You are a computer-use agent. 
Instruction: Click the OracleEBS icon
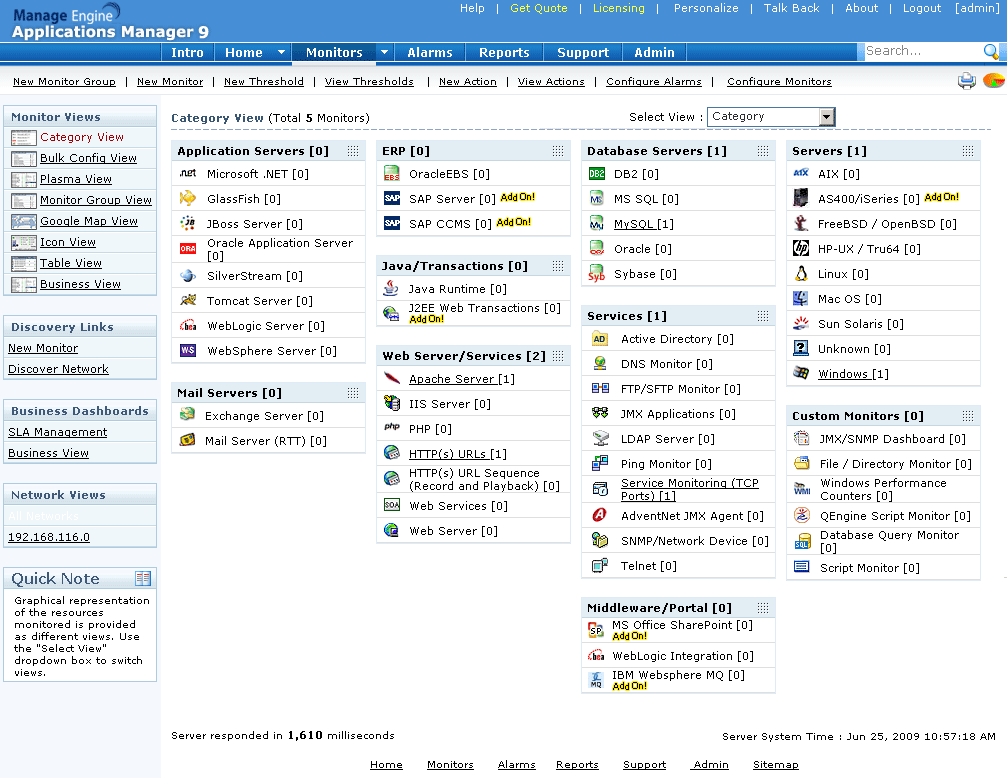coord(392,173)
